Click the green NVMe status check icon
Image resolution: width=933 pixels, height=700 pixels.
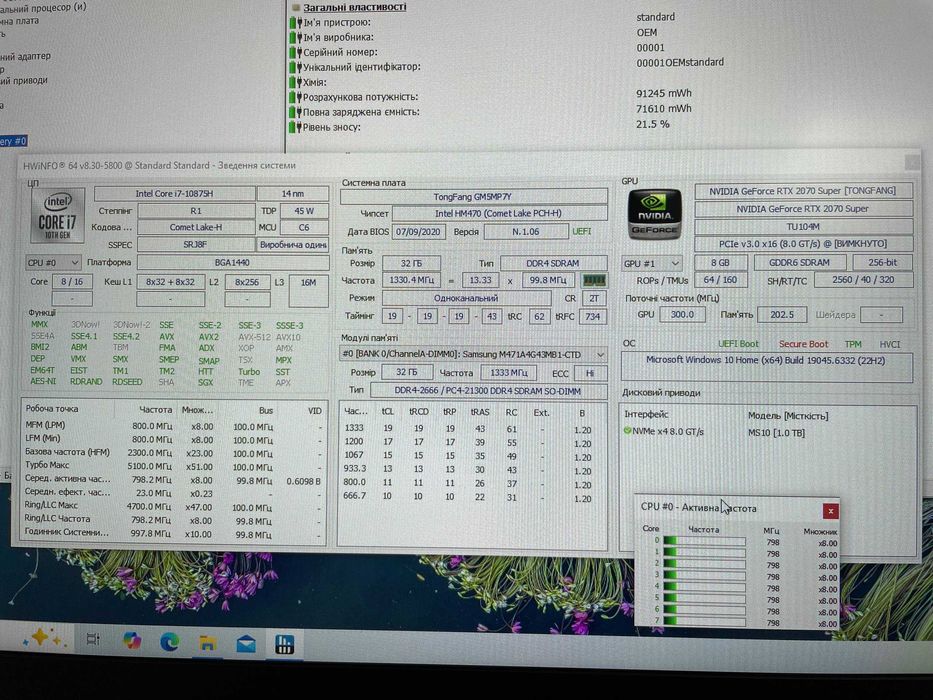(627, 430)
